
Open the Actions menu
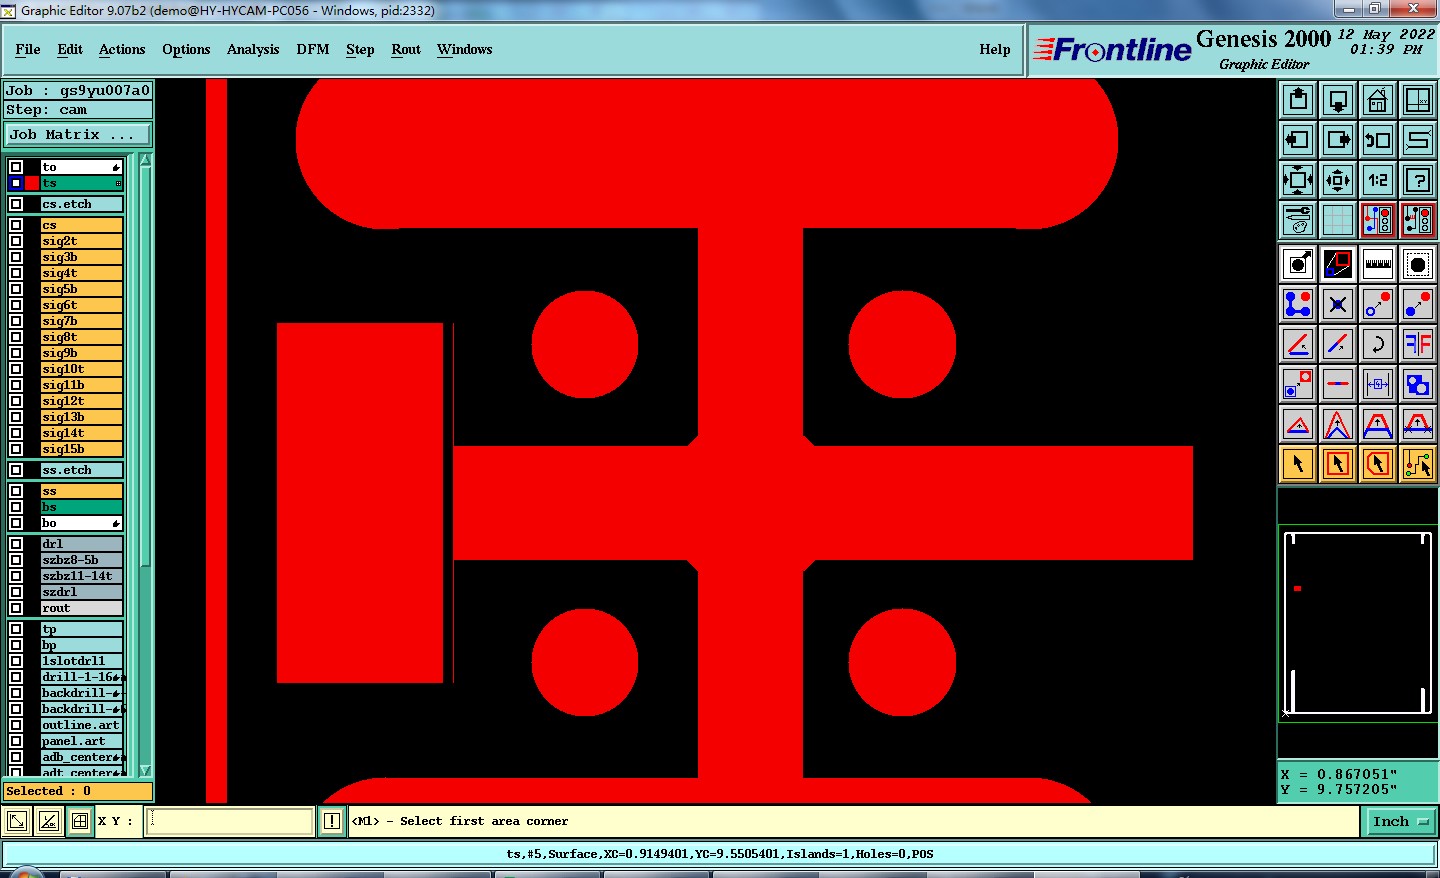coord(122,49)
